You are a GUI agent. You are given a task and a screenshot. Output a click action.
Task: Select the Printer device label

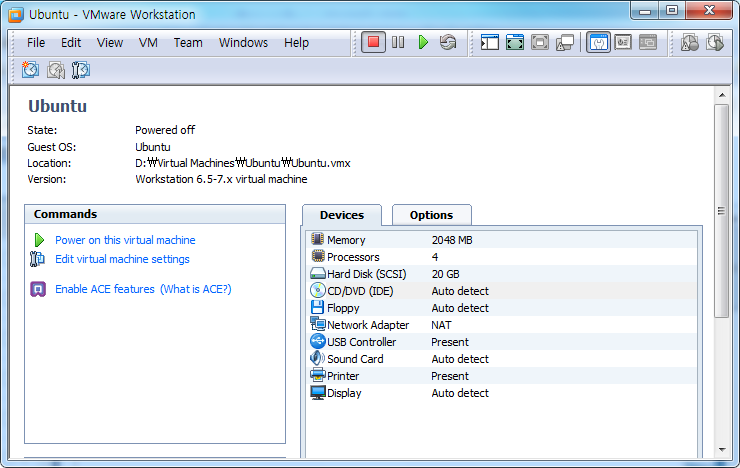tap(343, 376)
